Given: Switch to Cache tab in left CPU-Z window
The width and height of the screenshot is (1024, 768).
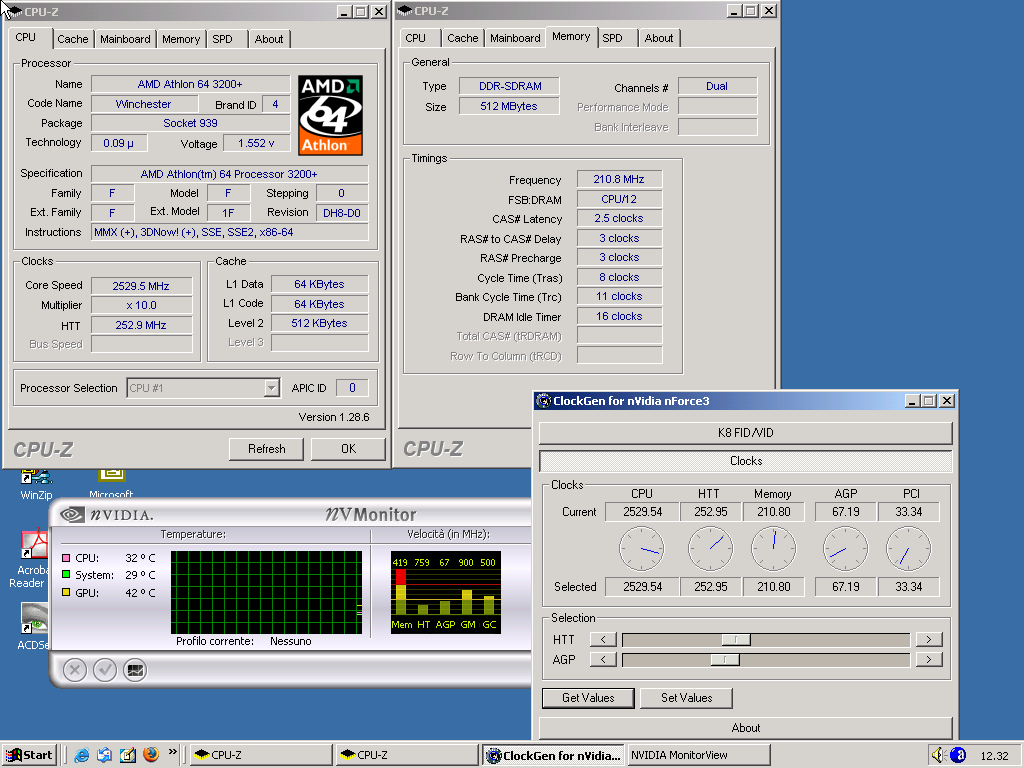Looking at the screenshot, I should (72, 39).
